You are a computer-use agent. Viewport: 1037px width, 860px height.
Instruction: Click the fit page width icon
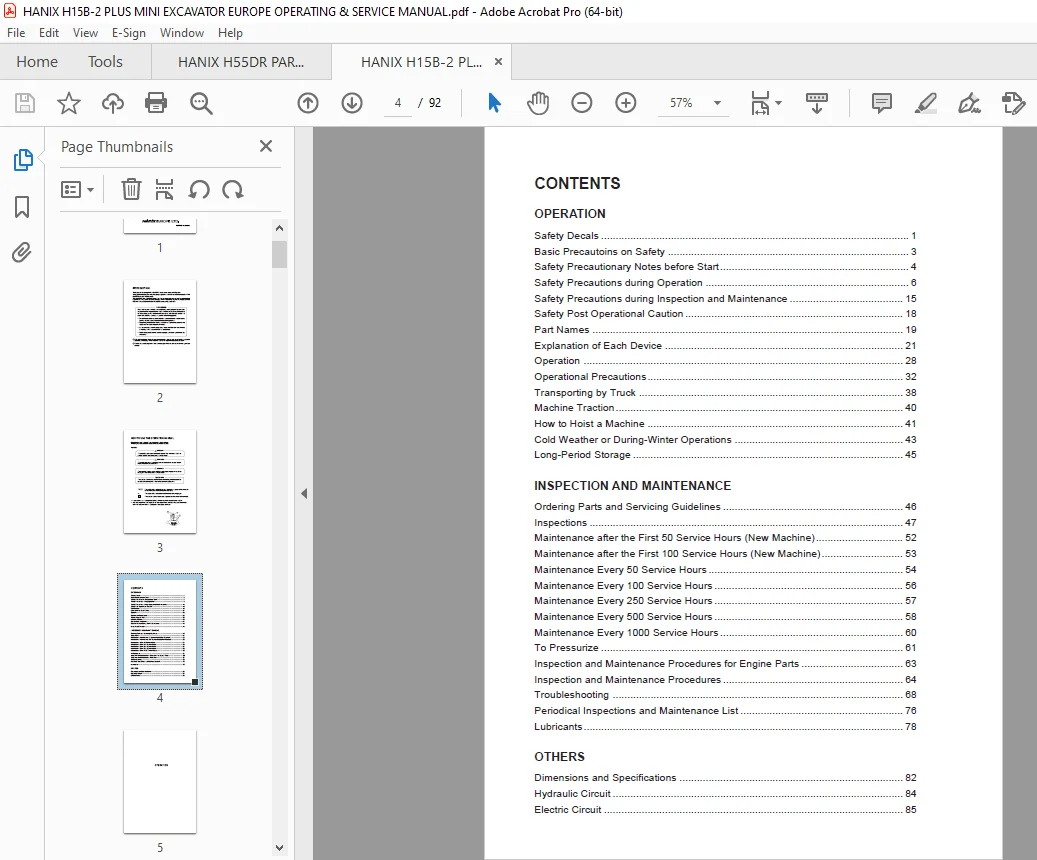(761, 103)
